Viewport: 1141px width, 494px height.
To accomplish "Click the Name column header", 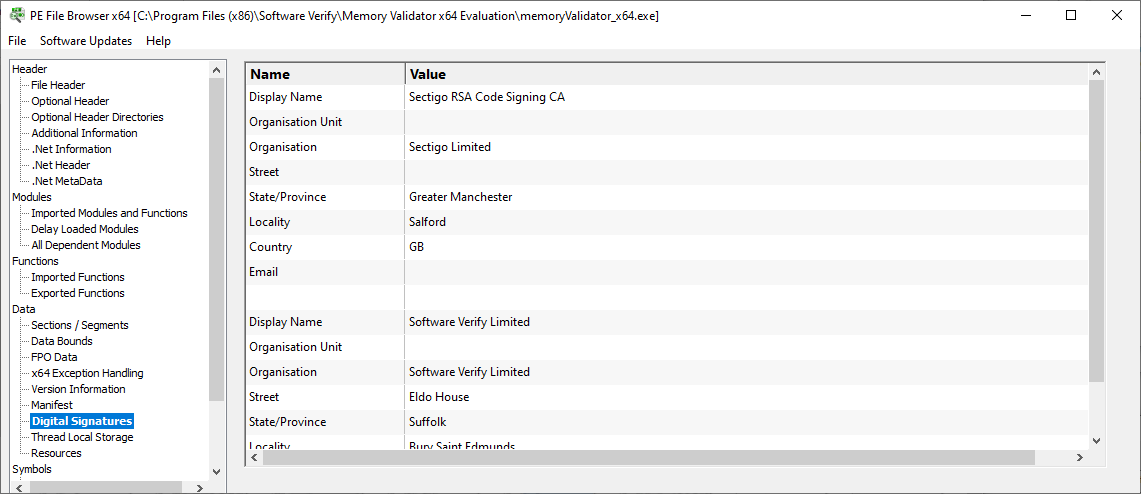I will coord(325,74).
